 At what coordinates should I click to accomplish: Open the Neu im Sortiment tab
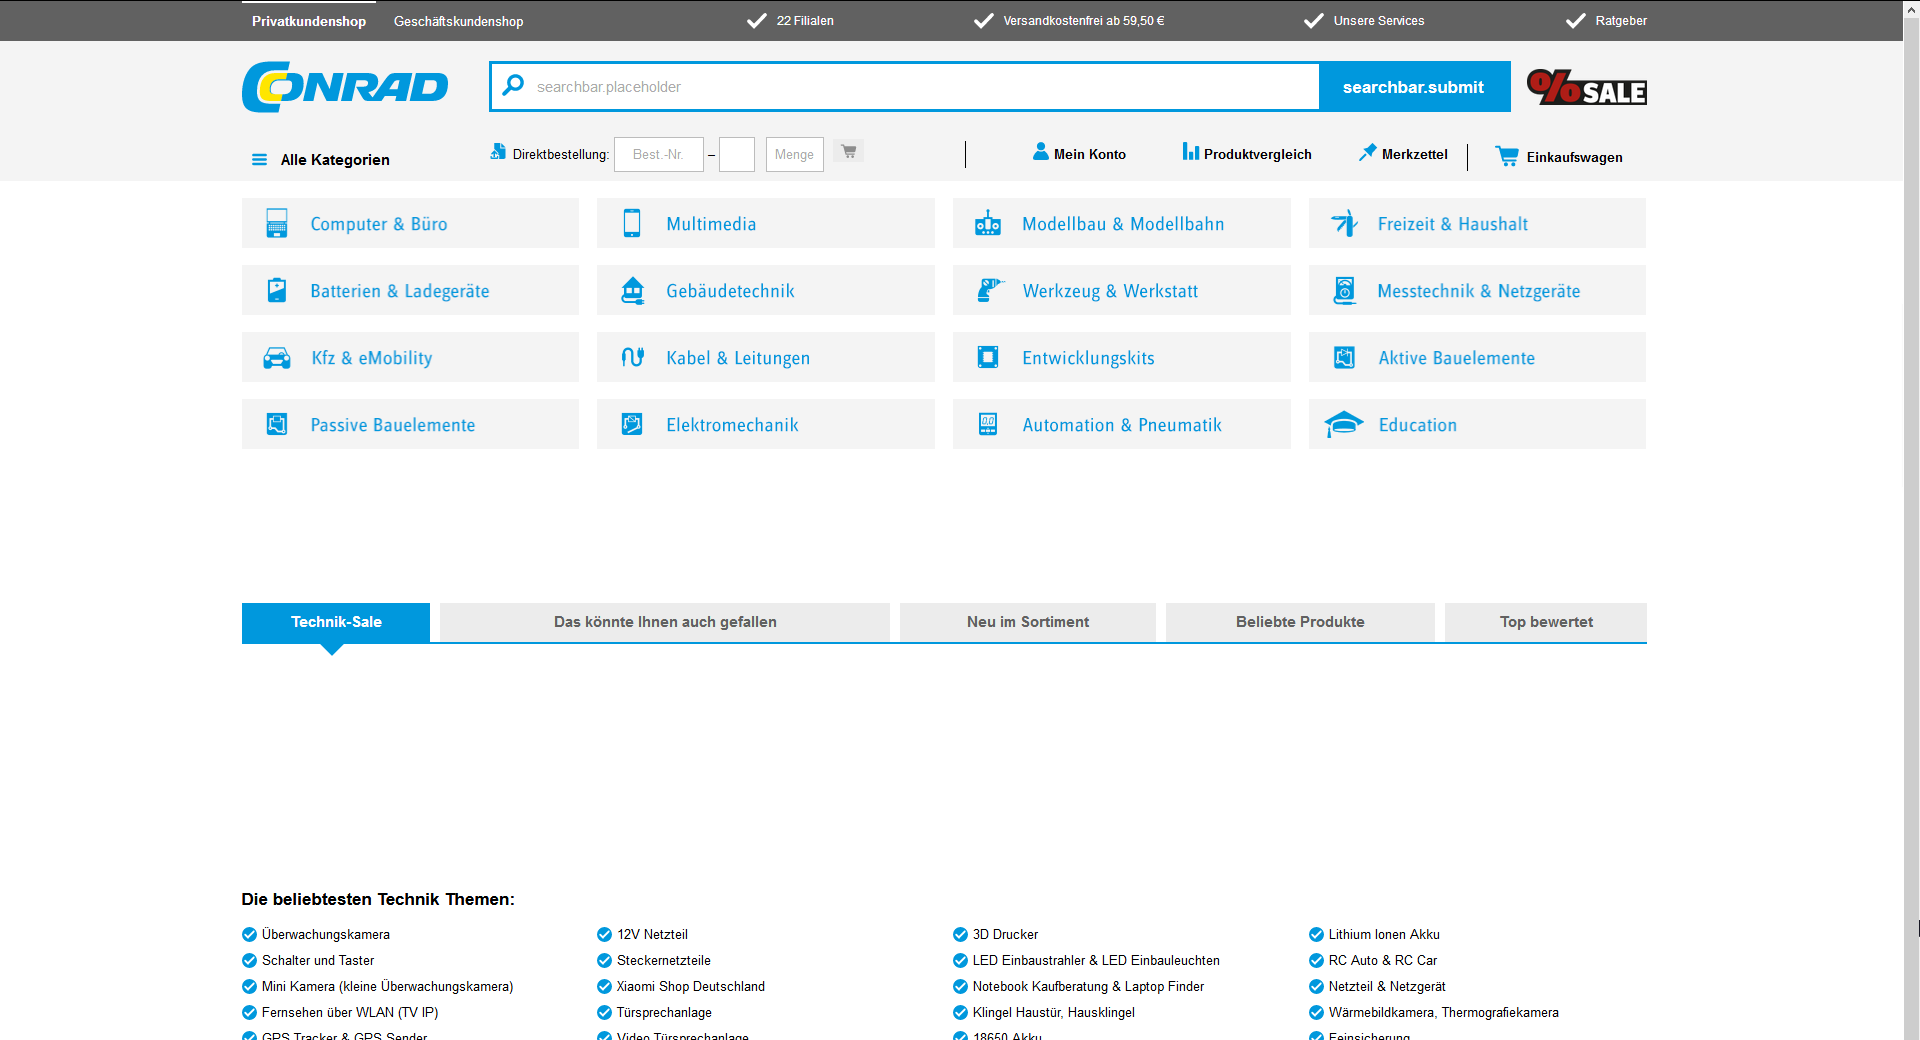coord(1028,622)
